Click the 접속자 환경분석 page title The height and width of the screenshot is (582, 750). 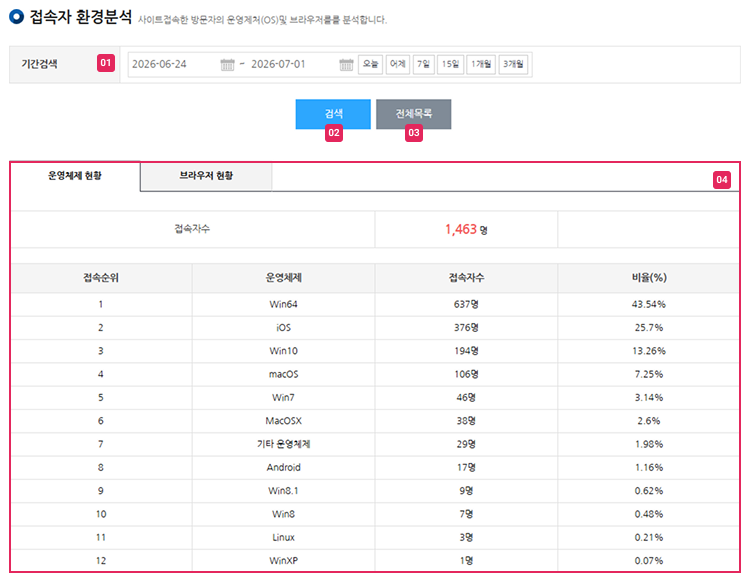tap(80, 17)
